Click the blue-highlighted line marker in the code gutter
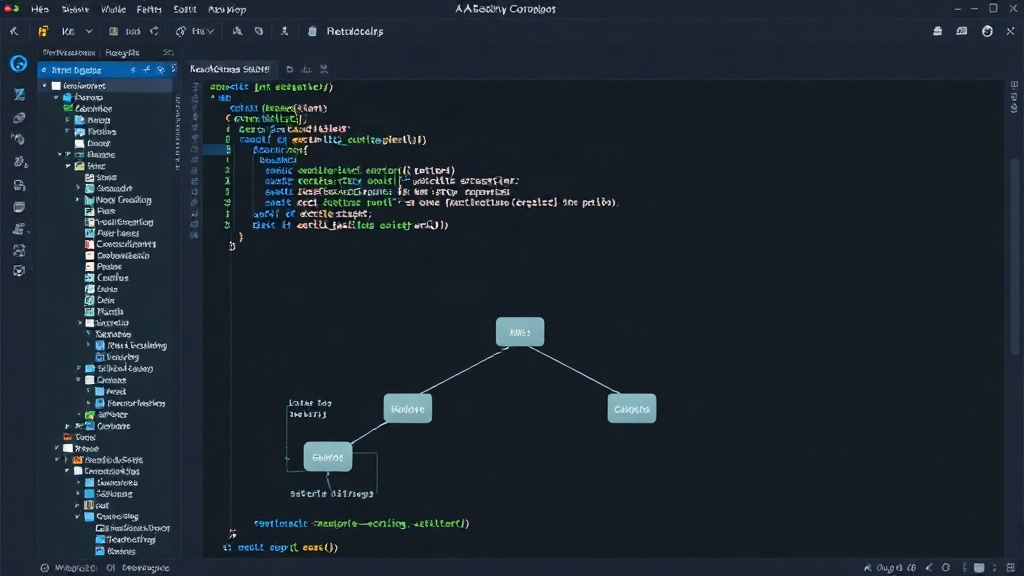 click(x=216, y=150)
